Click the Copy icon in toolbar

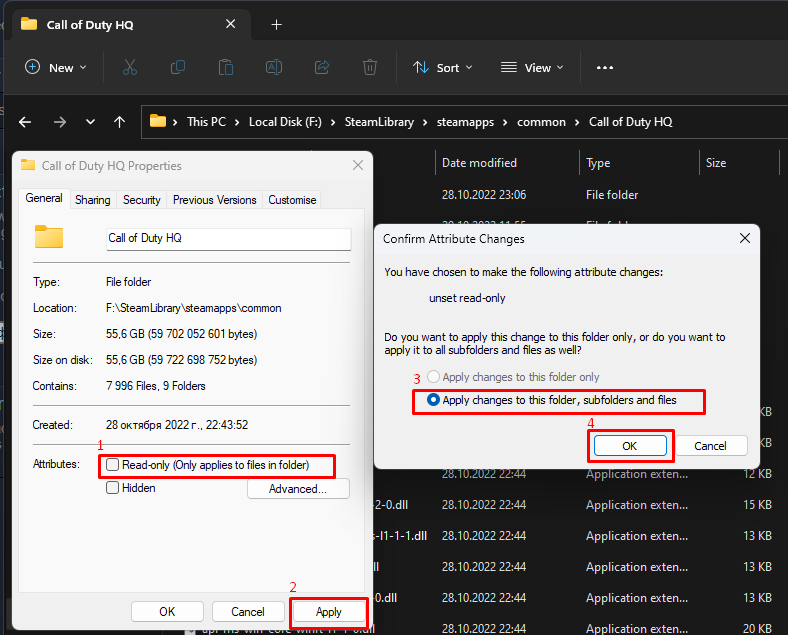pos(178,67)
